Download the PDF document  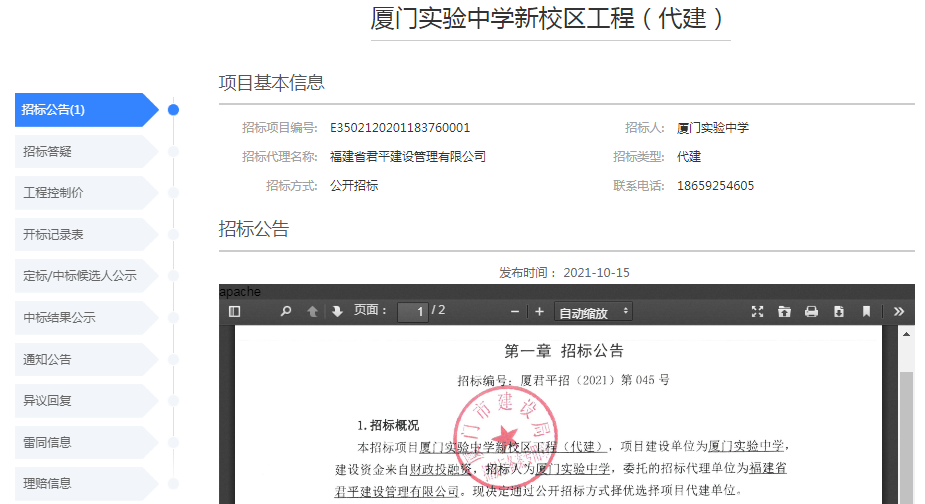(x=838, y=312)
